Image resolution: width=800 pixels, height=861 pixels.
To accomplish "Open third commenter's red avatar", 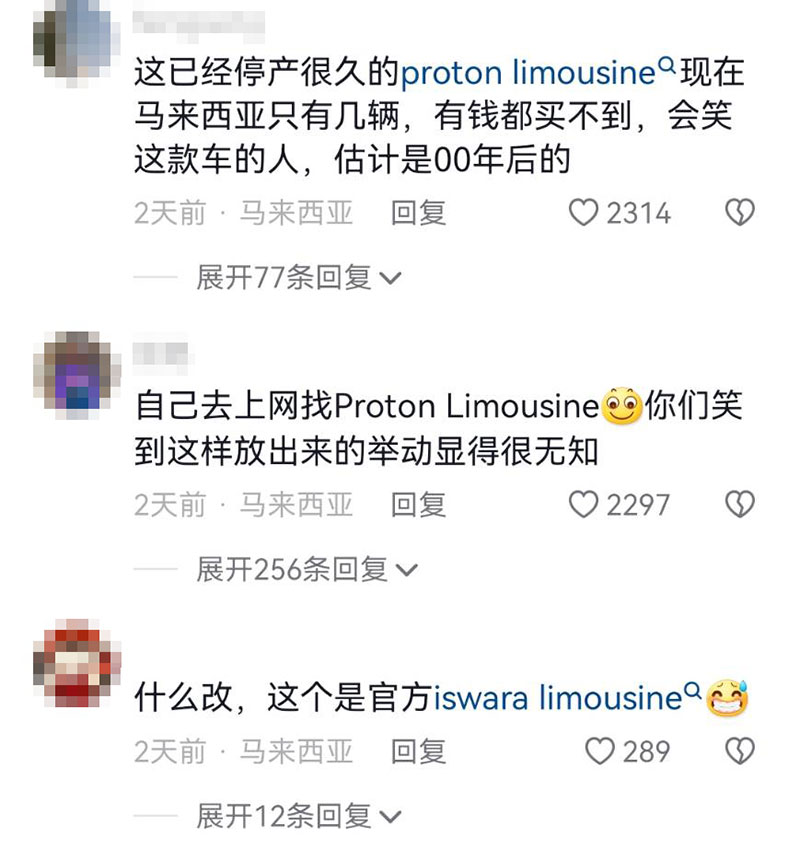I will (x=77, y=663).
